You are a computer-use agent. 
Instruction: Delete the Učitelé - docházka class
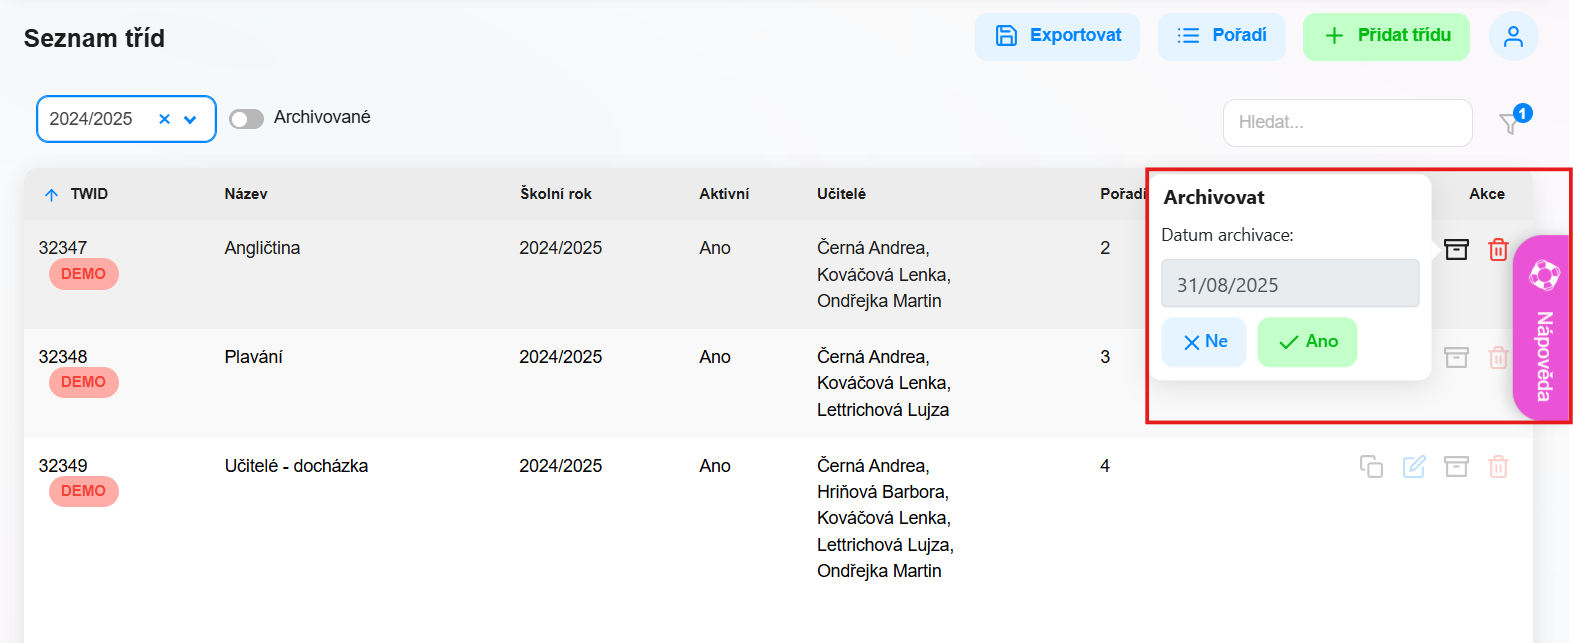[1498, 466]
